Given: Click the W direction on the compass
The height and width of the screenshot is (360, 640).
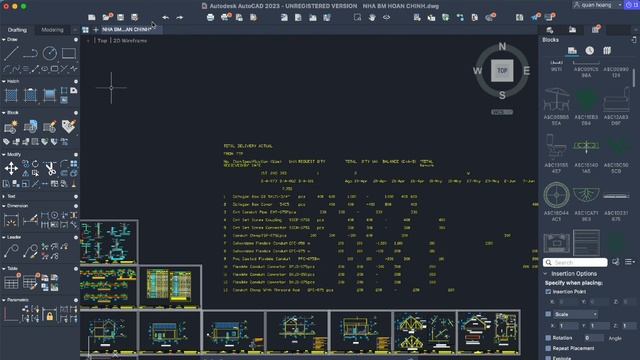Looking at the screenshot, I should point(477,71).
